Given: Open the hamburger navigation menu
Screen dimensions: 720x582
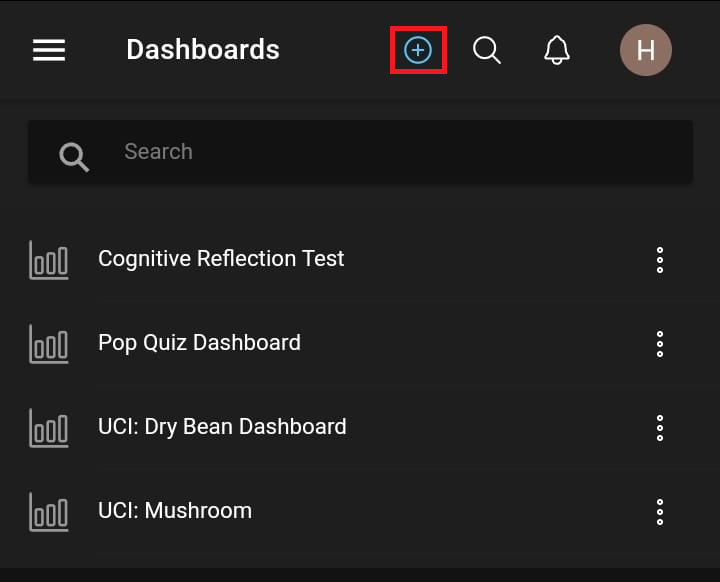Looking at the screenshot, I should (49, 50).
